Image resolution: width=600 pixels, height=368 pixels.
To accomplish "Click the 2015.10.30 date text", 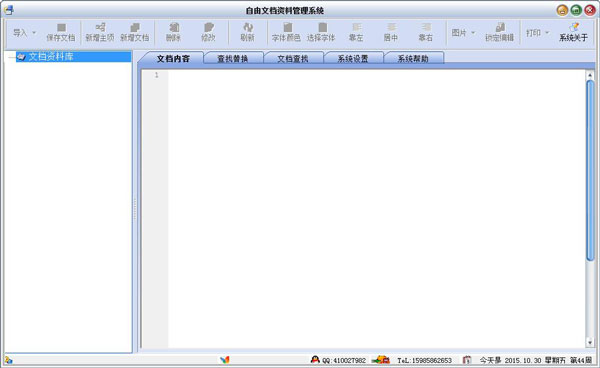I will [x=523, y=360].
